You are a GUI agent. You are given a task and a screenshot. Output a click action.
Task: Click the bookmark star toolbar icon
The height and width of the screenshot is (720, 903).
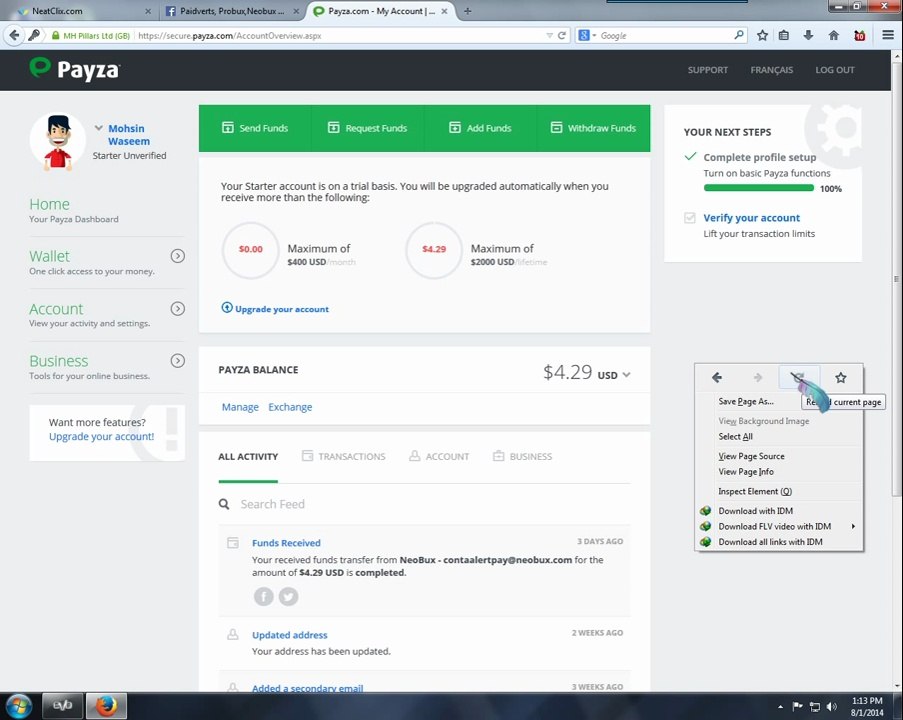pos(762,35)
